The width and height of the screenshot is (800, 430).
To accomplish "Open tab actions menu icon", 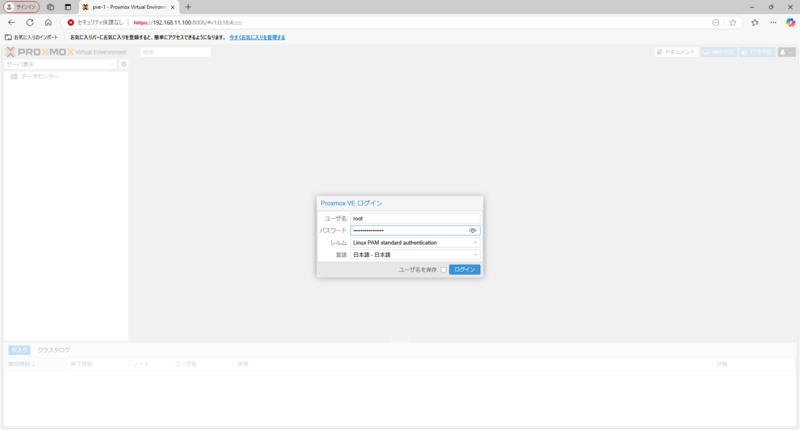I will point(68,7).
